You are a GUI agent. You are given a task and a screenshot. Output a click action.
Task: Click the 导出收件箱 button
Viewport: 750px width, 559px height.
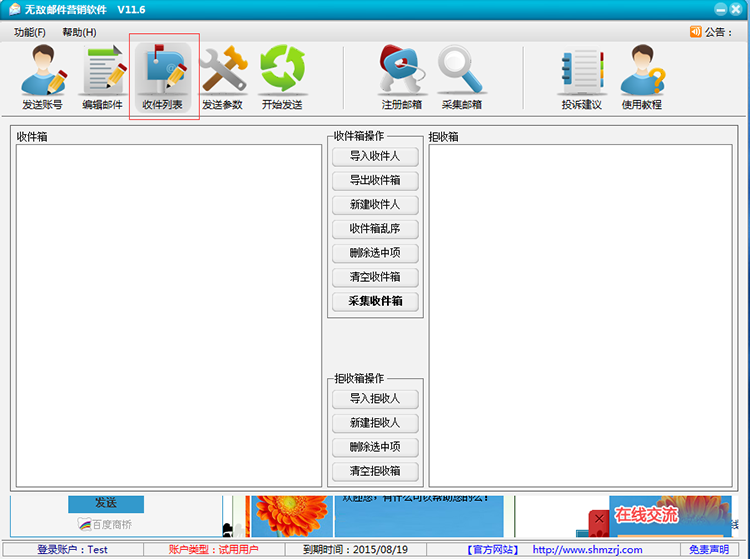375,180
